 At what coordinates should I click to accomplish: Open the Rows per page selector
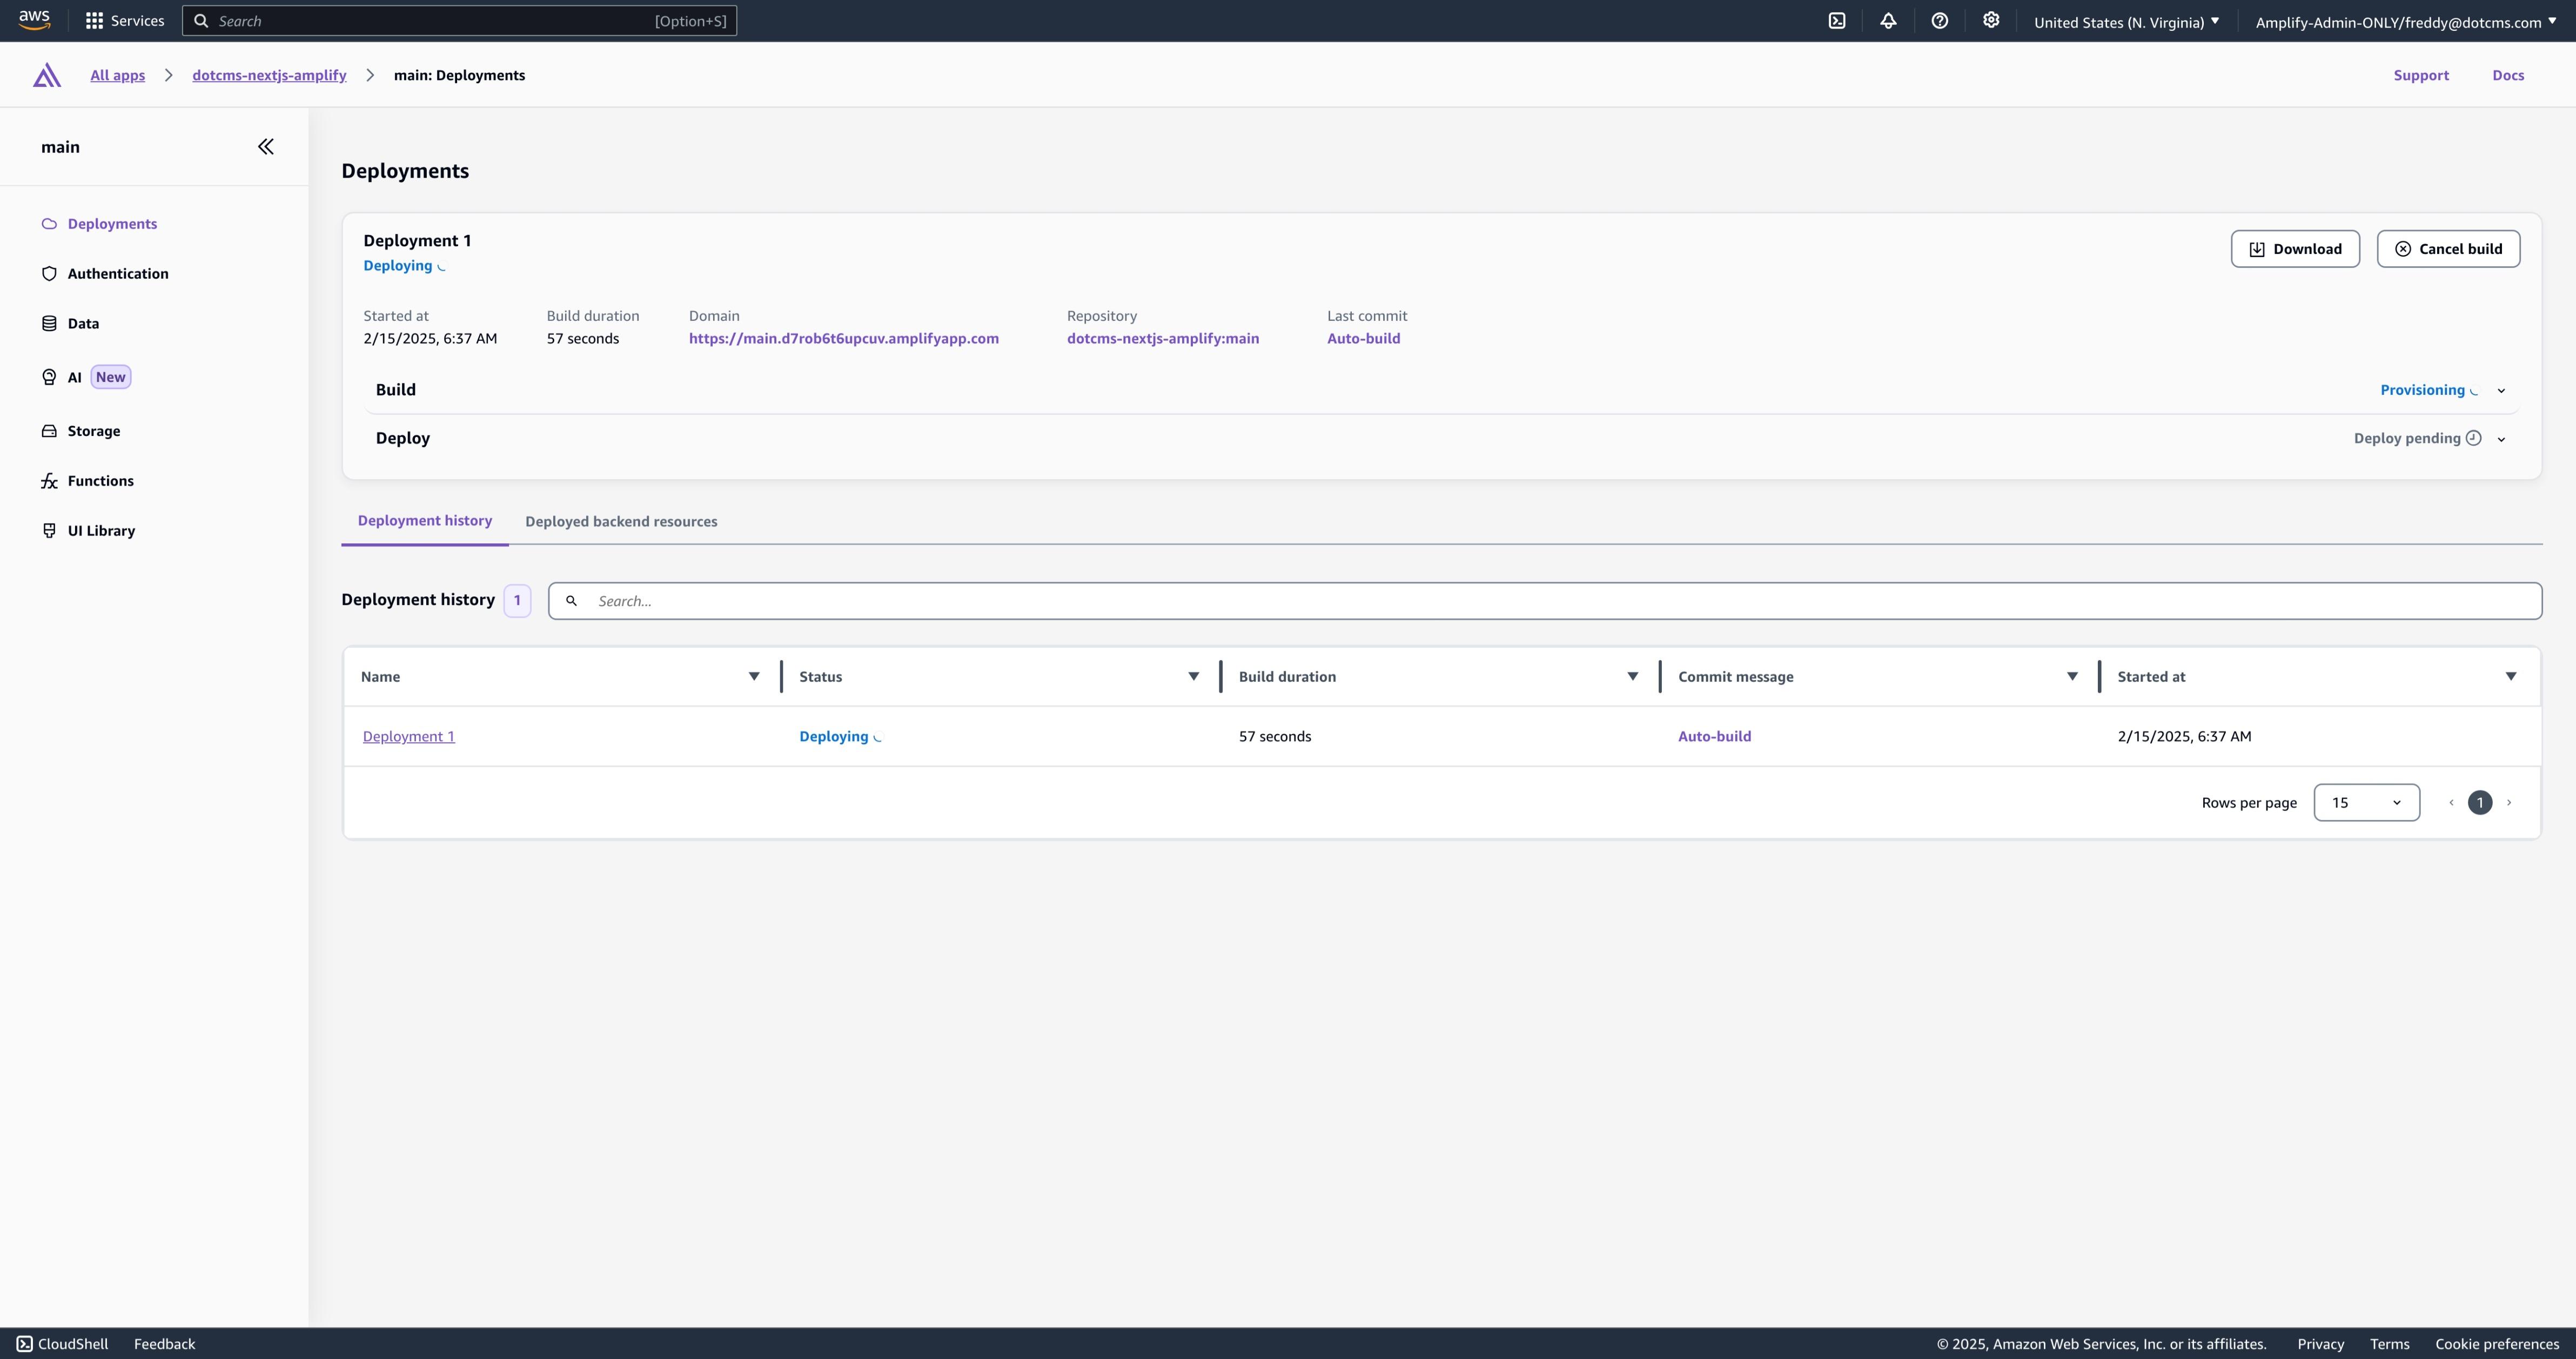pos(2366,802)
